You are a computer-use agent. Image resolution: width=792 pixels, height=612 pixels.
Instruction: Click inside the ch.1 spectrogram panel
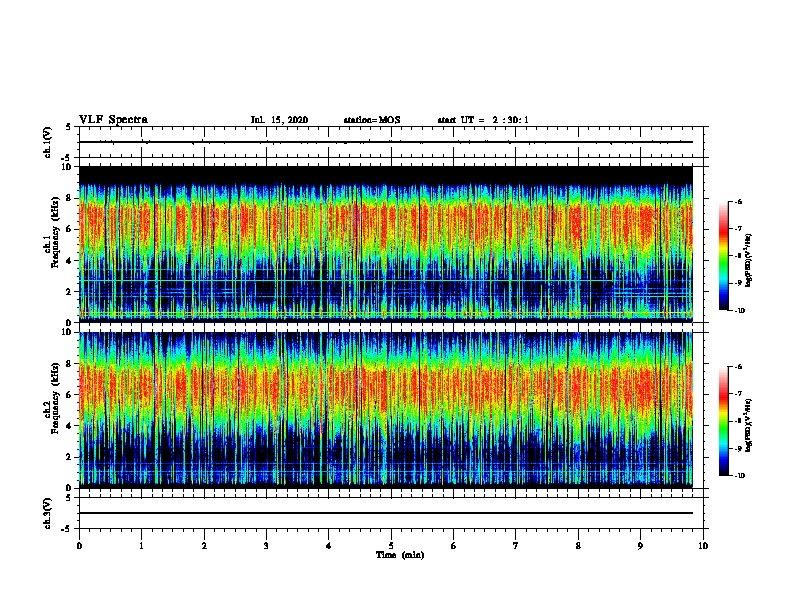tap(386, 244)
